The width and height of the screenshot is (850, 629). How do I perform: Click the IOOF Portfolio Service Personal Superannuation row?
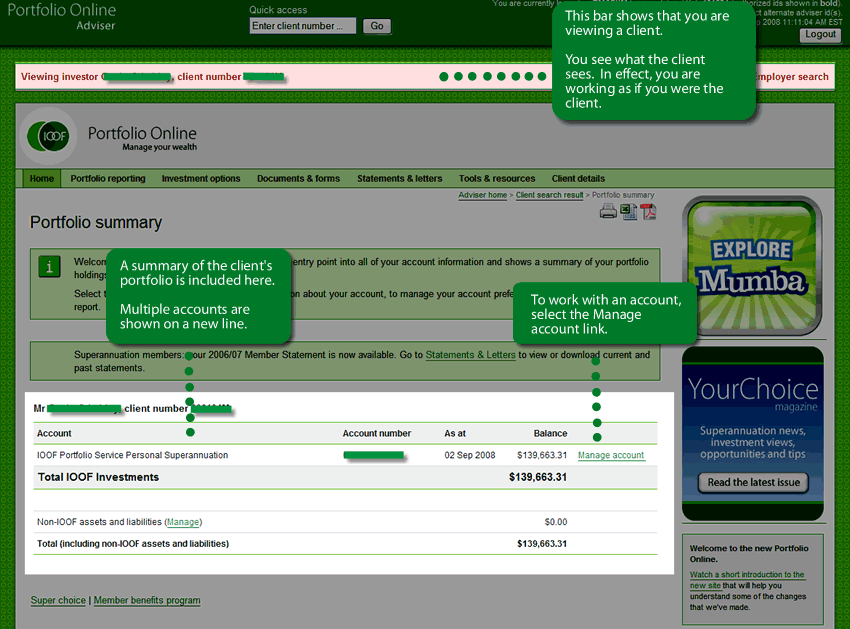point(345,455)
